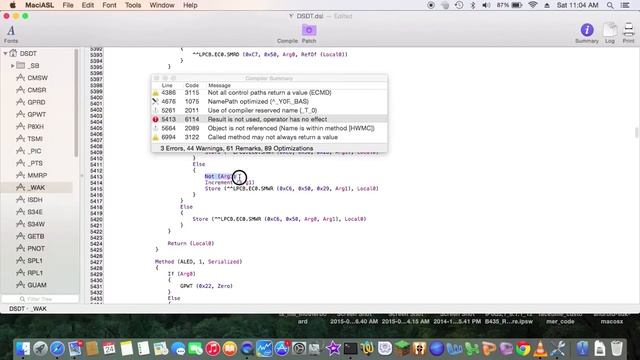Open the Bluetooth menu bar icon
The height and width of the screenshot is (360, 640).
[473, 5]
